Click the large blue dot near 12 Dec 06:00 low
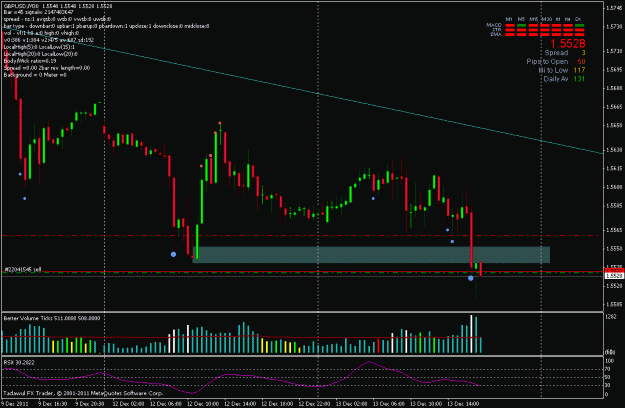 pyautogui.click(x=173, y=254)
